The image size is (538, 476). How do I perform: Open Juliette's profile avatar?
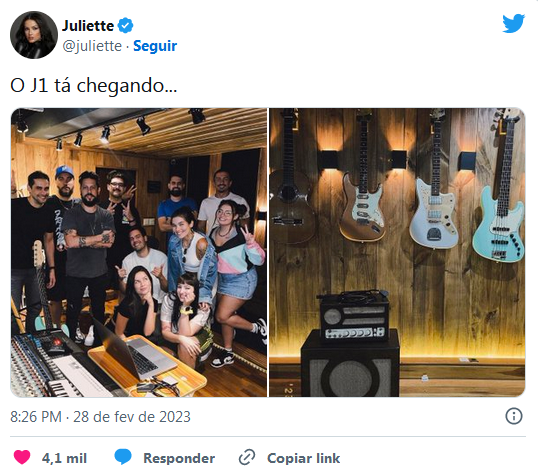pos(34,35)
